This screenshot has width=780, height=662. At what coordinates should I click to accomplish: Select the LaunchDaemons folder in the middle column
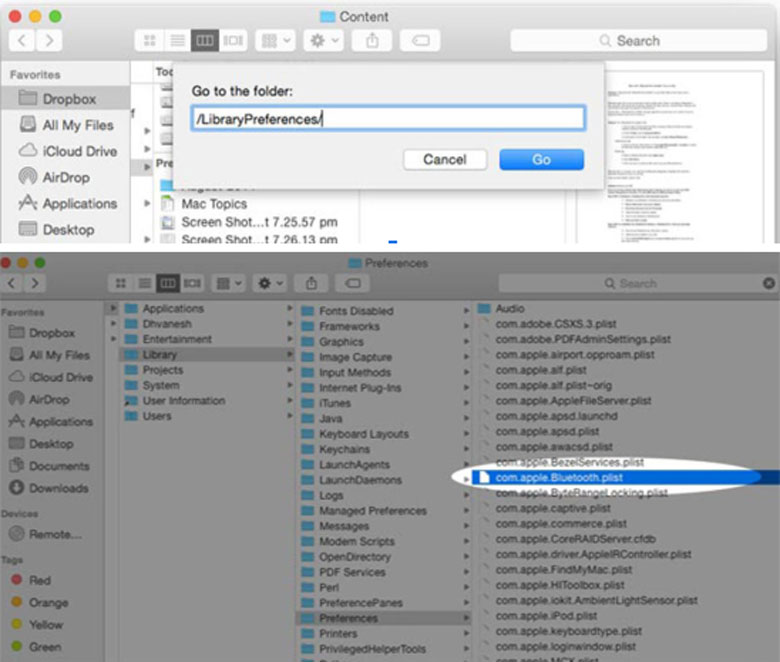click(362, 480)
